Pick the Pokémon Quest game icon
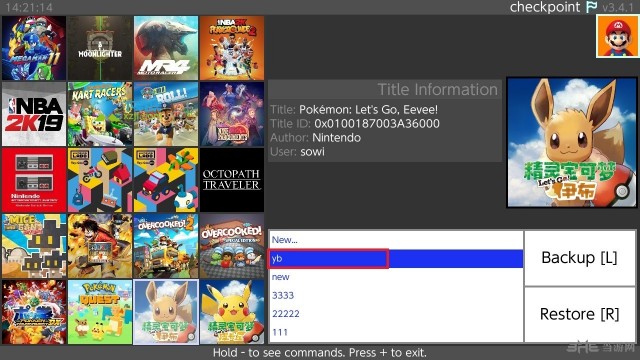This screenshot has width=640, height=360. click(100, 312)
